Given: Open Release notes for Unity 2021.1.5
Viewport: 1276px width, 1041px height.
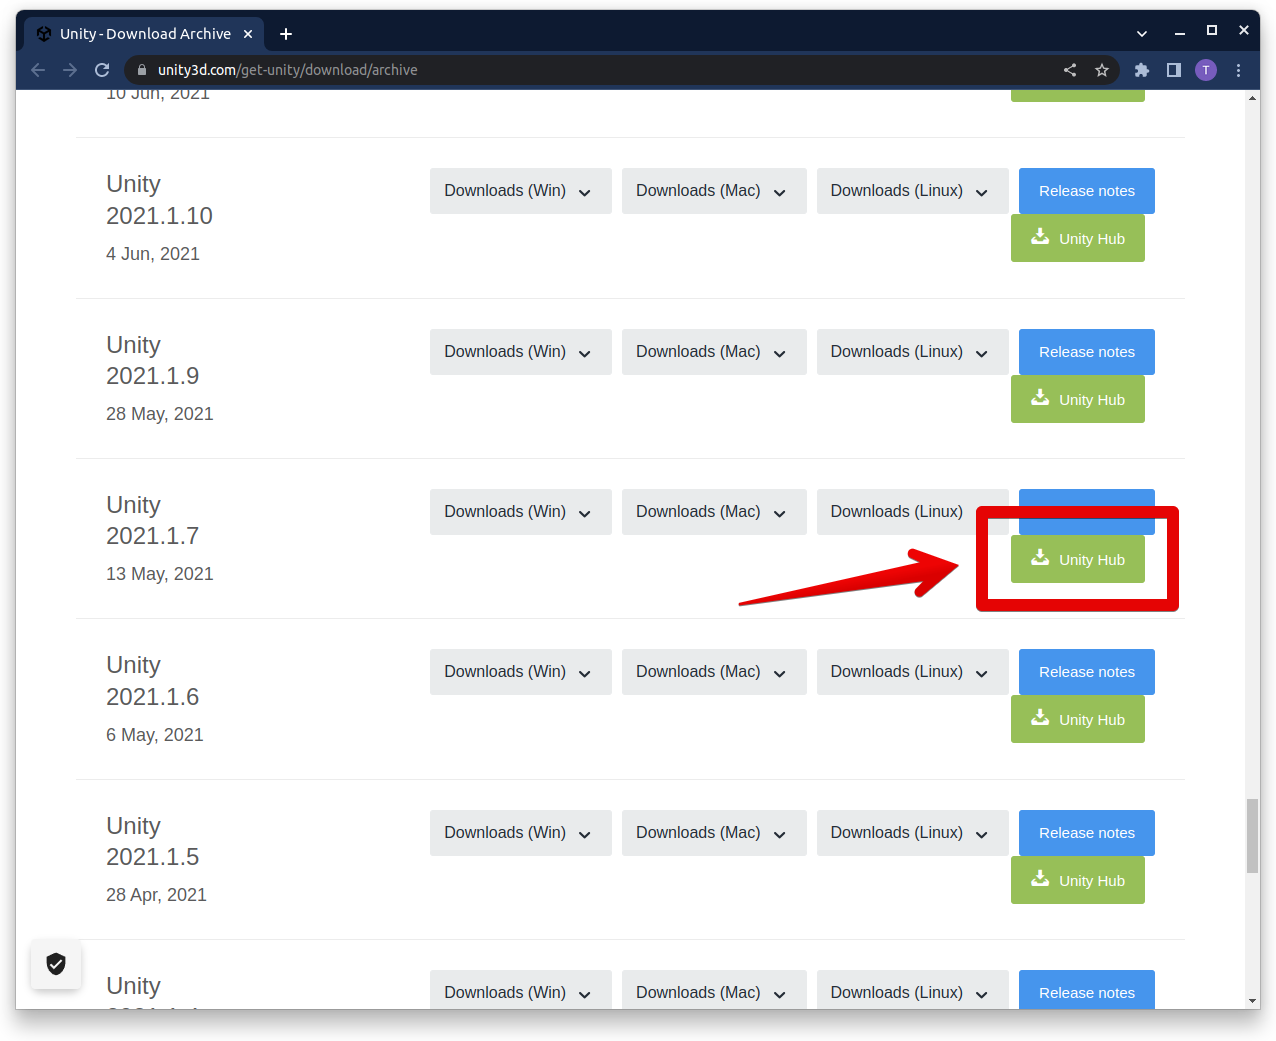Looking at the screenshot, I should (x=1087, y=833).
